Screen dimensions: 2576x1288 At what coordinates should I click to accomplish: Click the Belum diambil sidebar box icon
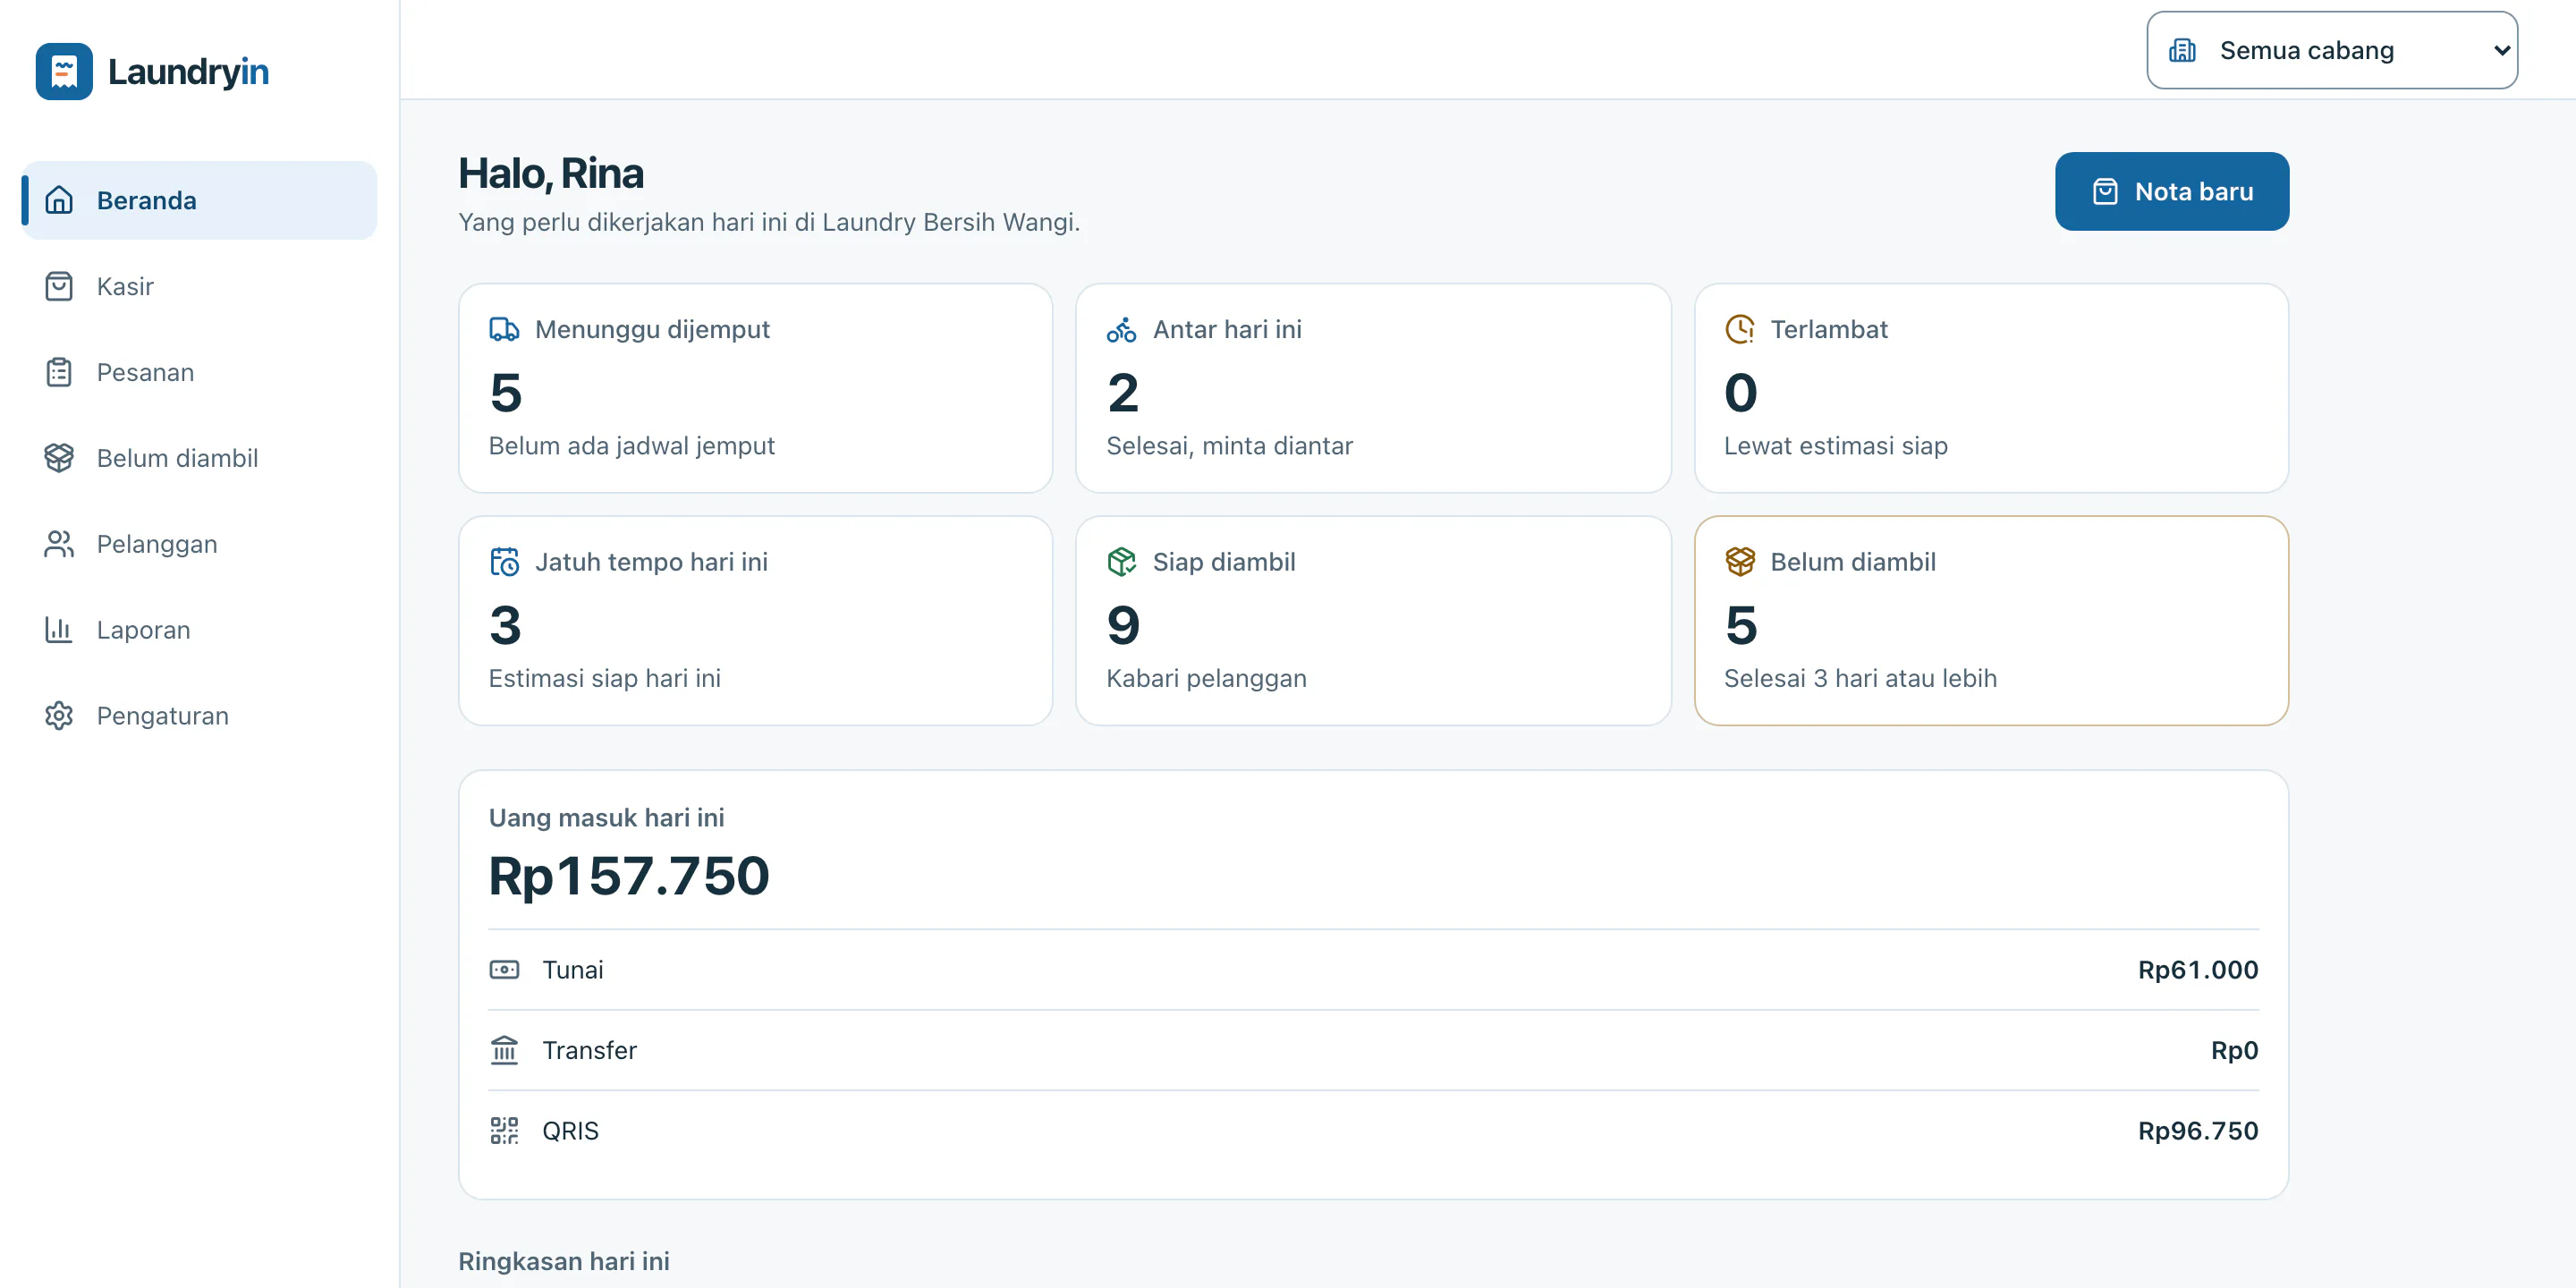pyautogui.click(x=59, y=458)
